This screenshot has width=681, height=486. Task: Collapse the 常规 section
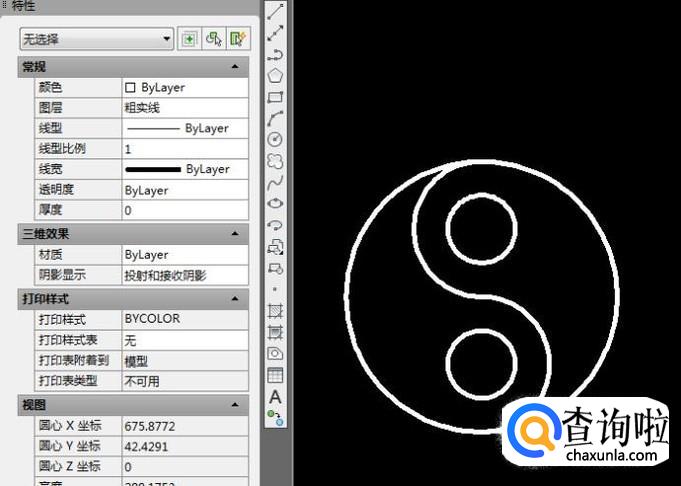(x=234, y=66)
